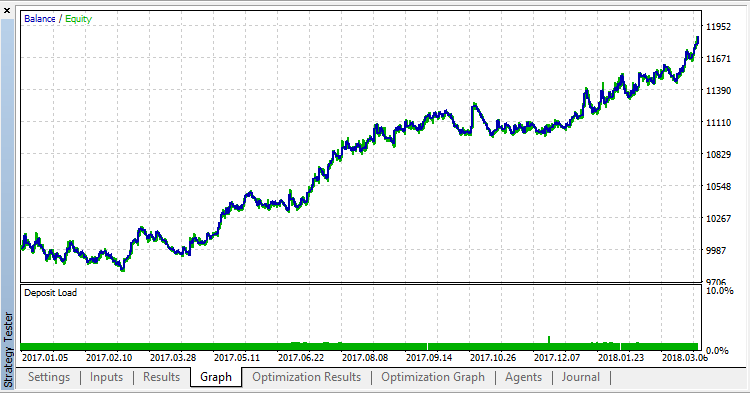Click the 2017.10.26 date label

494,357
